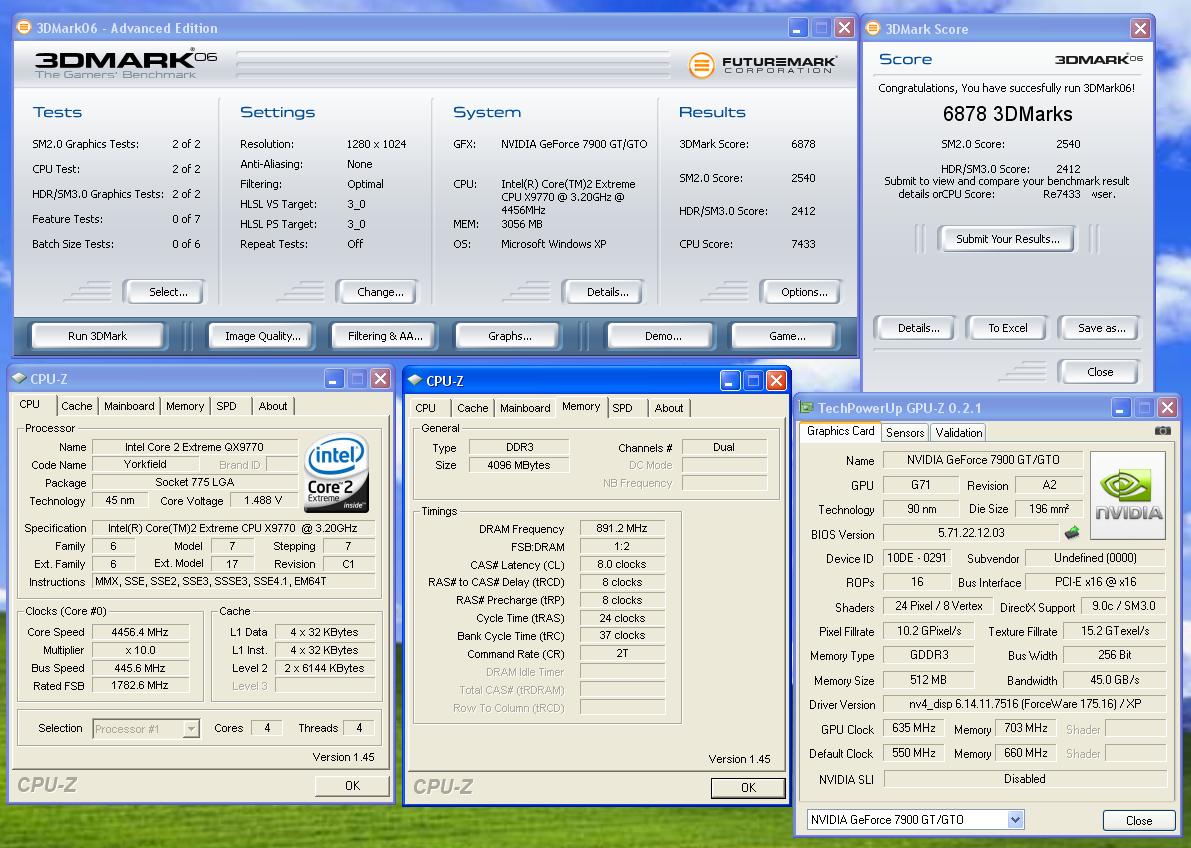Click the Memory CPU-Z window title icon
This screenshot has width=1191, height=848.
415,380
